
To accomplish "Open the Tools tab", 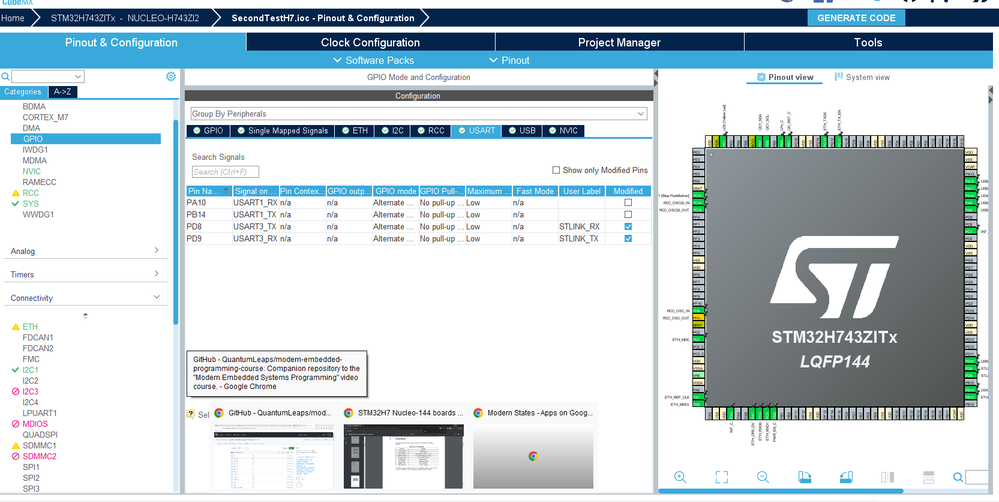I will click(x=868, y=43).
